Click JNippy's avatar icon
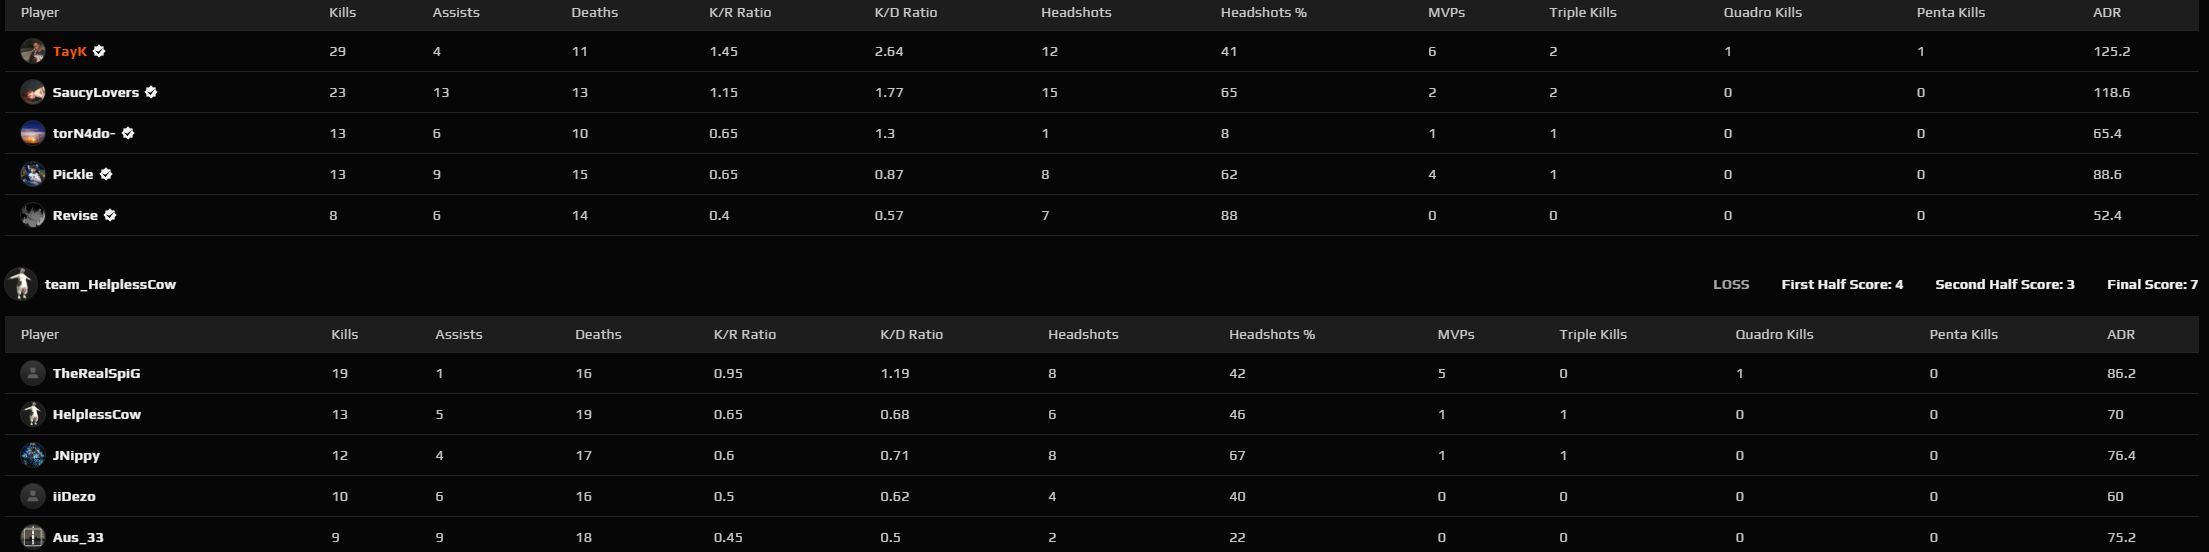The width and height of the screenshot is (2209, 552). (33, 455)
